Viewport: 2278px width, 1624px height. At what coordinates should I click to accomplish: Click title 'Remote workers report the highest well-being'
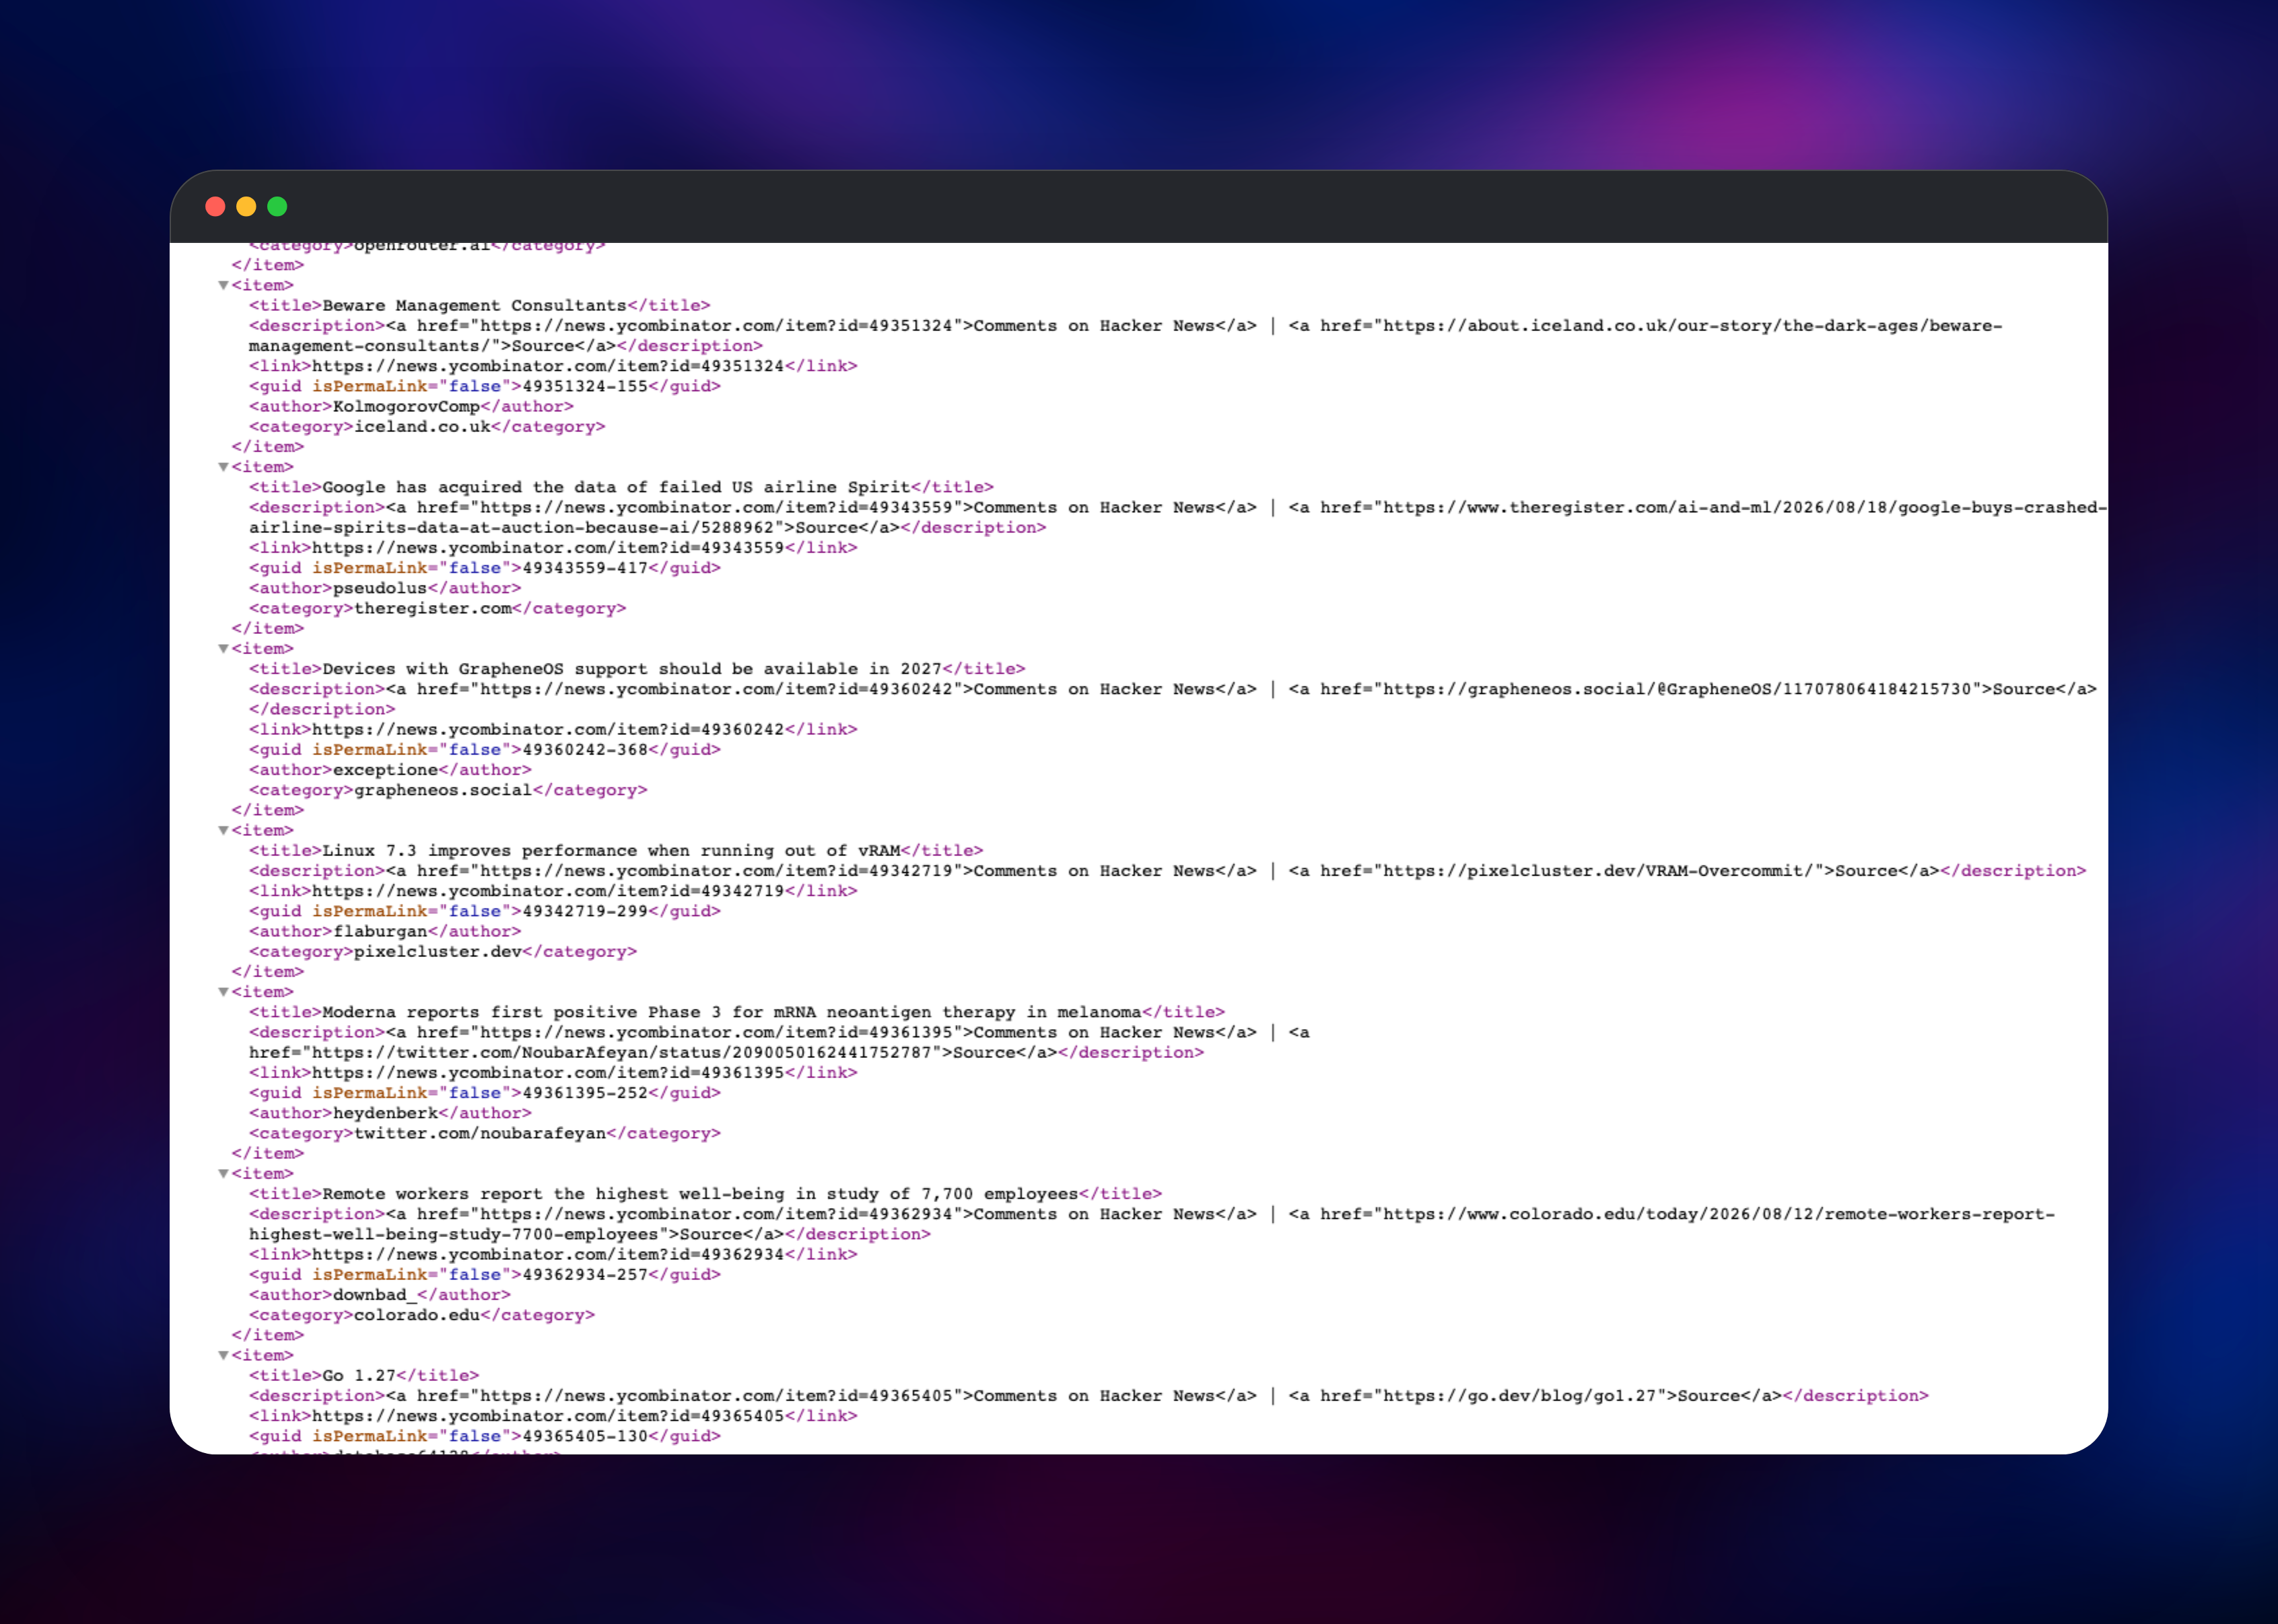coord(553,1194)
